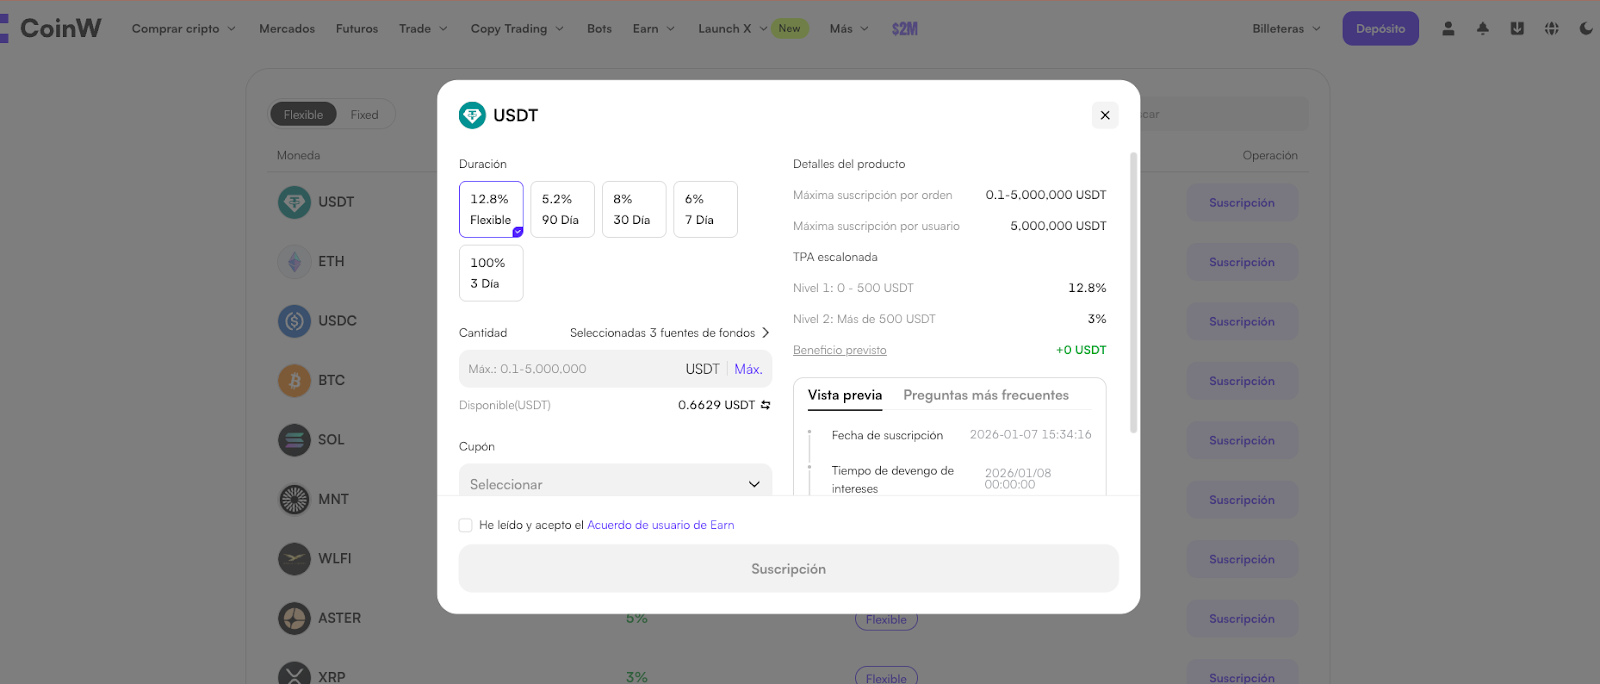Image resolution: width=1600 pixels, height=684 pixels.
Task: Select the 12.8% Flexible duration option
Action: click(491, 209)
